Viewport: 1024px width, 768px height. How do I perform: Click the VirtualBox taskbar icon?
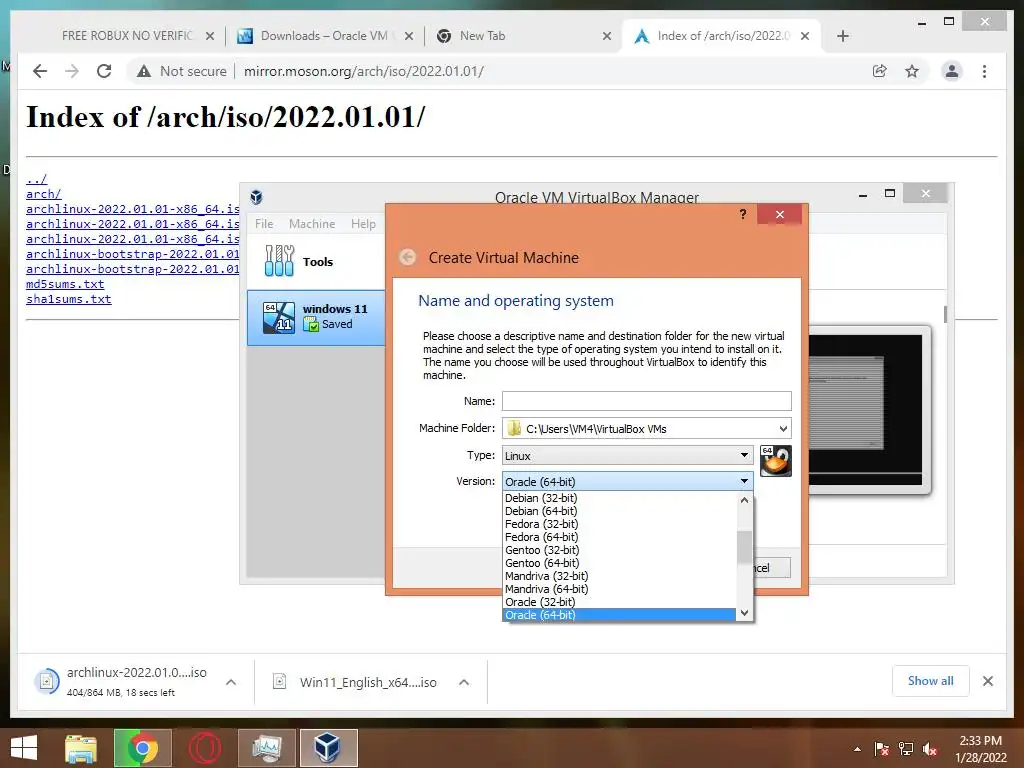pos(328,748)
